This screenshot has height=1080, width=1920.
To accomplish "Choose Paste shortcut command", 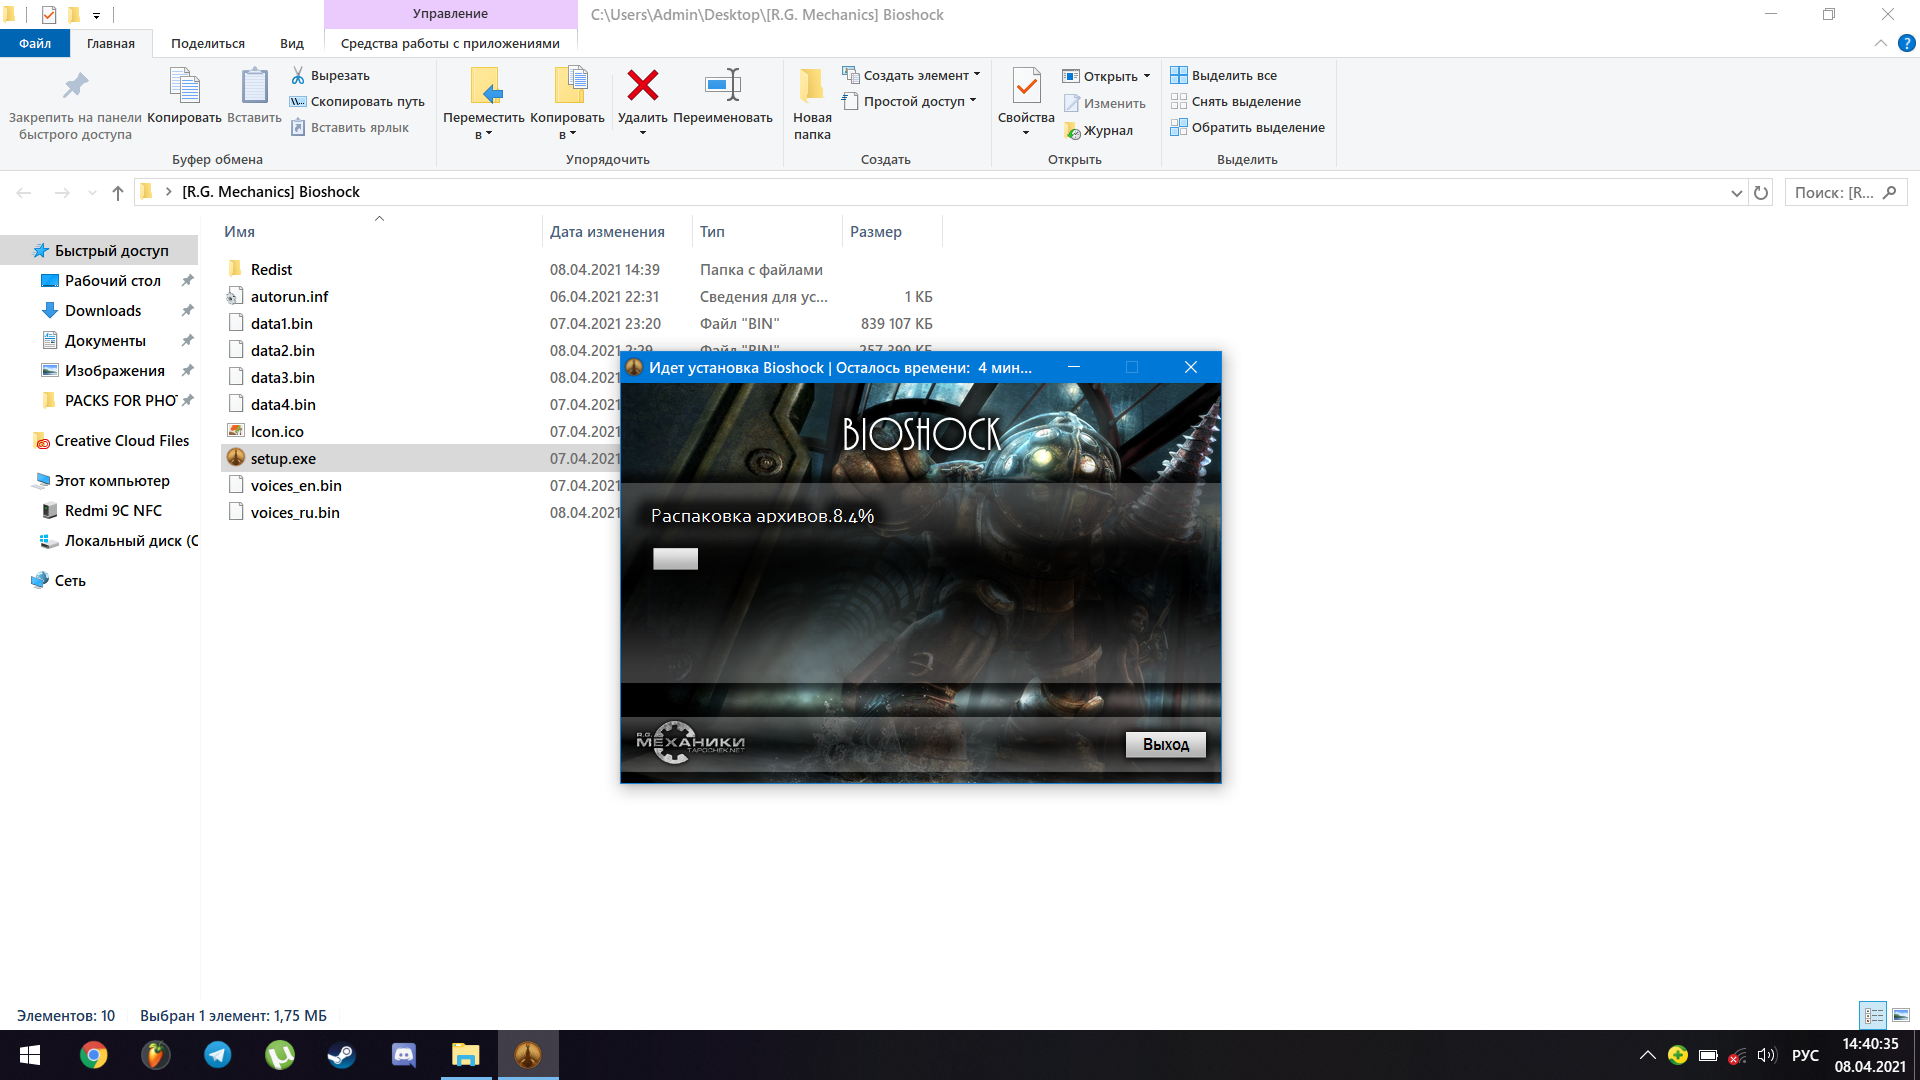I will pos(350,127).
